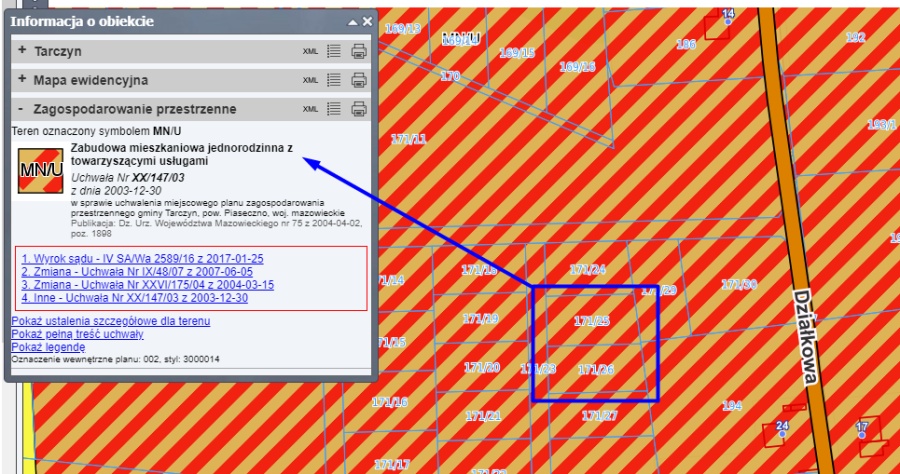The height and width of the screenshot is (474, 900).
Task: Click Pokaż ustalenia szczegółowe dla terenu
Action: click(110, 320)
